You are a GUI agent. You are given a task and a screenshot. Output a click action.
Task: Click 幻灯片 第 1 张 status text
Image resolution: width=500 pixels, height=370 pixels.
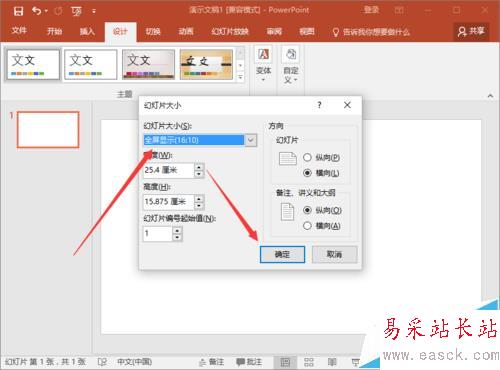(x=45, y=362)
